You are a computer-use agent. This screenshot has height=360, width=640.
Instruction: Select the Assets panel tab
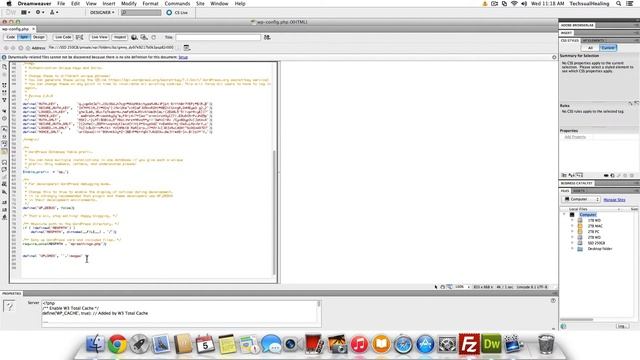pos(579,191)
